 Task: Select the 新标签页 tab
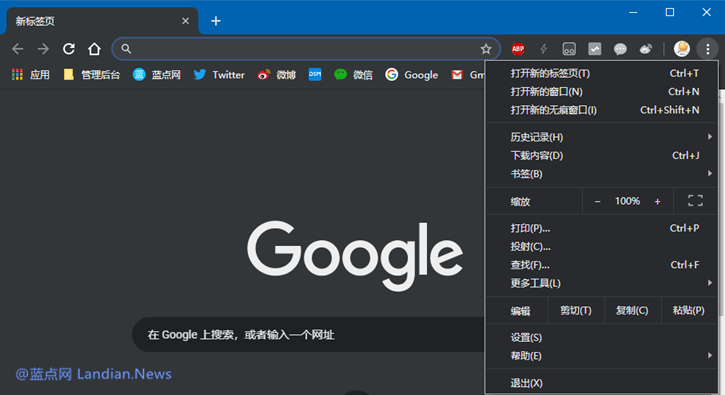click(x=102, y=21)
